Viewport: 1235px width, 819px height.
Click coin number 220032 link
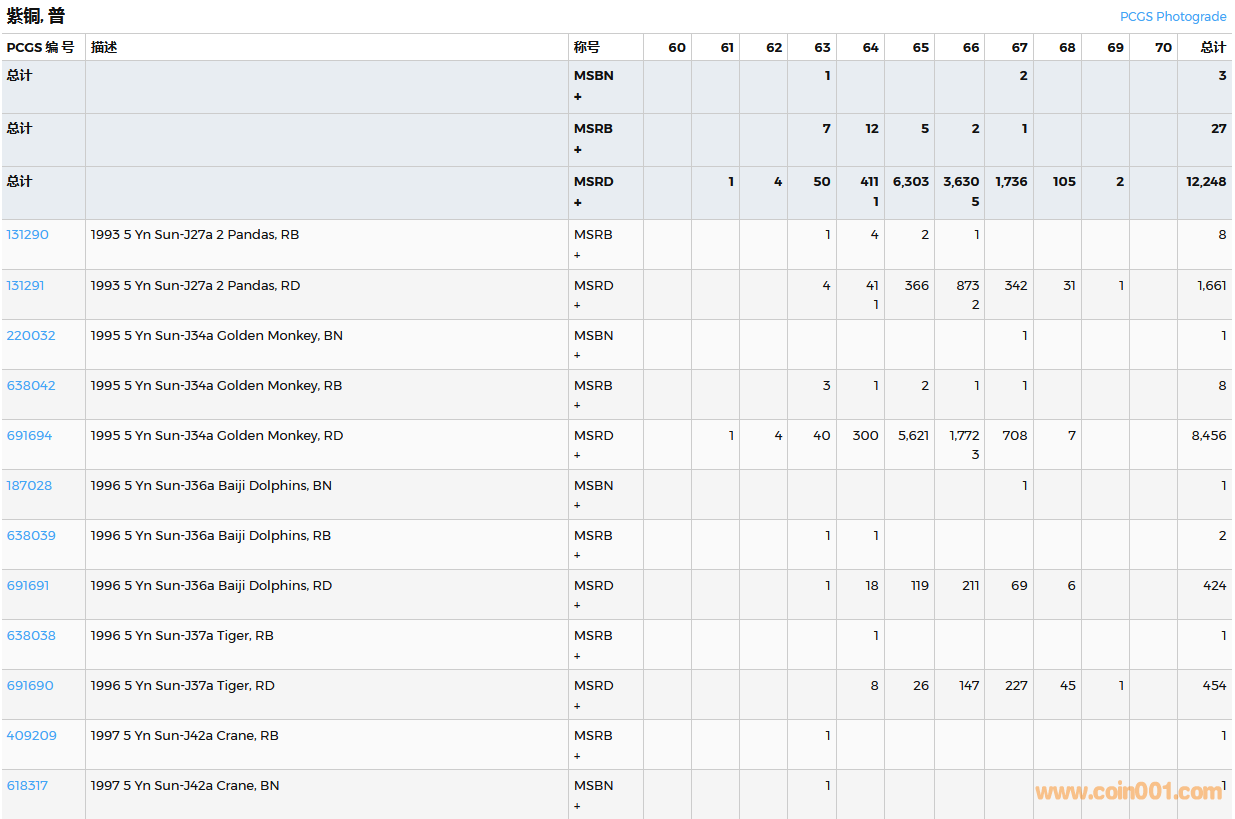31,336
